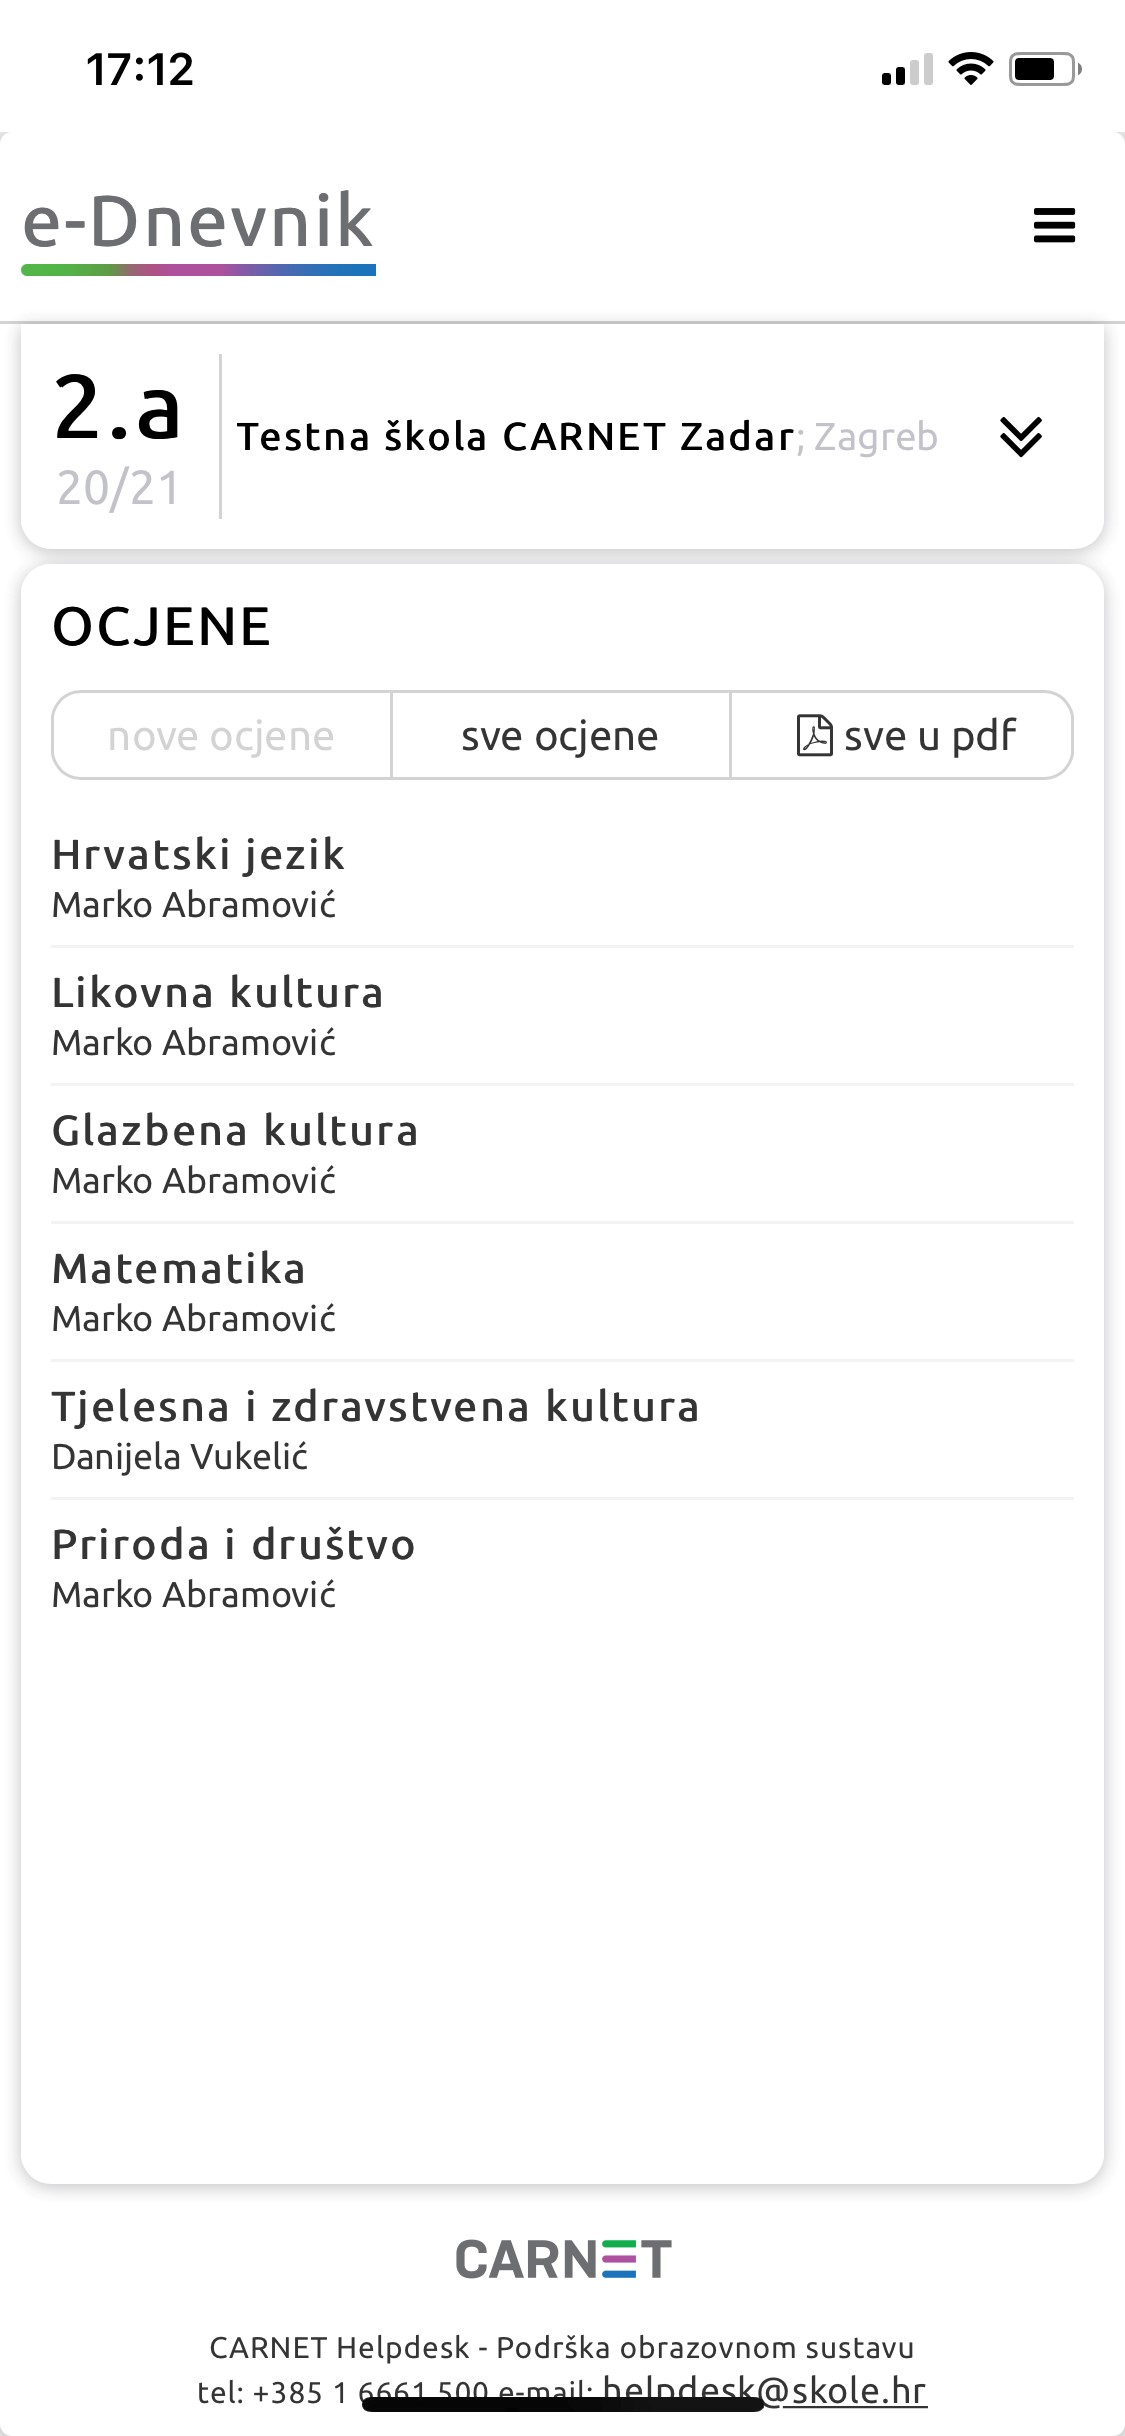The width and height of the screenshot is (1125, 2436).
Task: Tap the cellular signal bars icon
Action: pyautogui.click(x=906, y=70)
